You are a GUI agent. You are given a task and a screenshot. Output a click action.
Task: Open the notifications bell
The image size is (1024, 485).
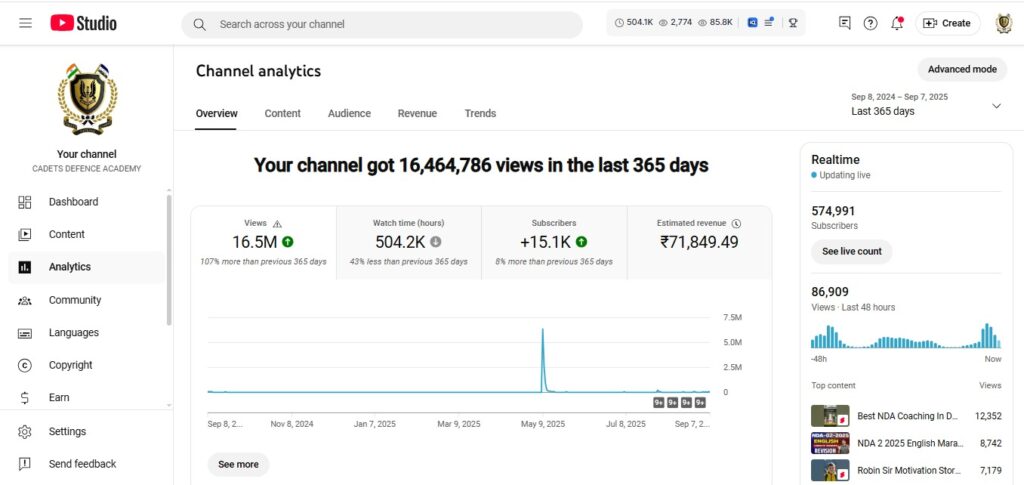coord(897,23)
